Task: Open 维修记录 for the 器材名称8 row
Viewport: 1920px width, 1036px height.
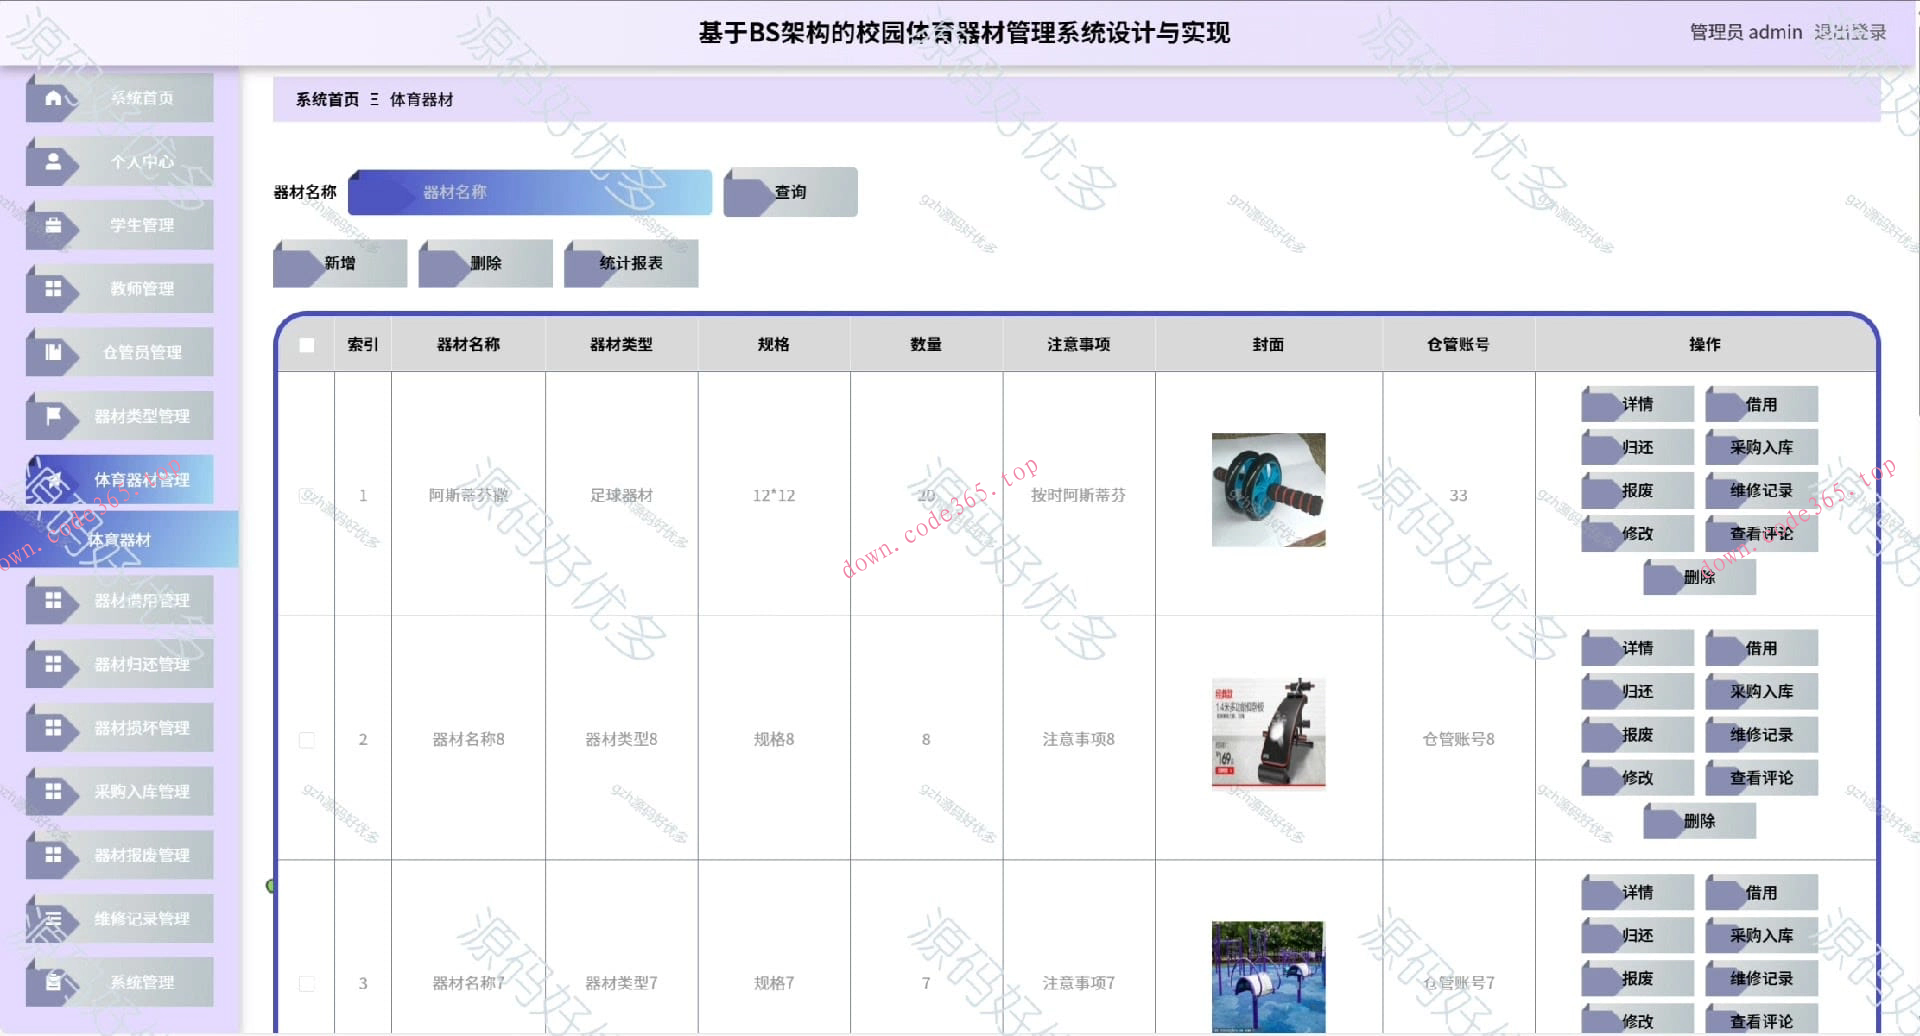Action: 1761,734
